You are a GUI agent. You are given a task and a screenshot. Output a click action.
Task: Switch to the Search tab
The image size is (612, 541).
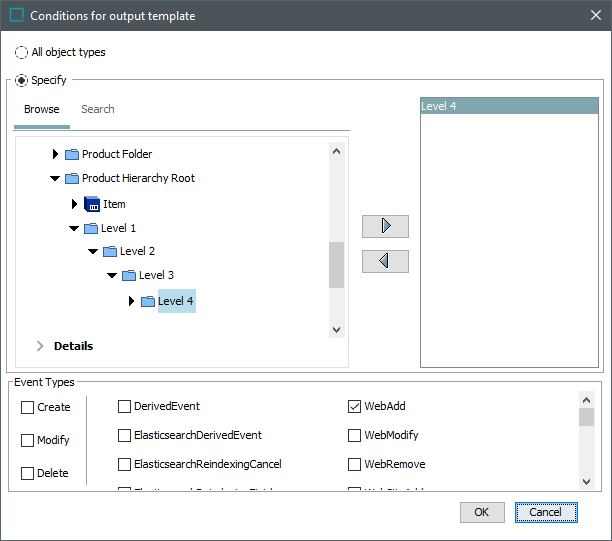click(98, 110)
